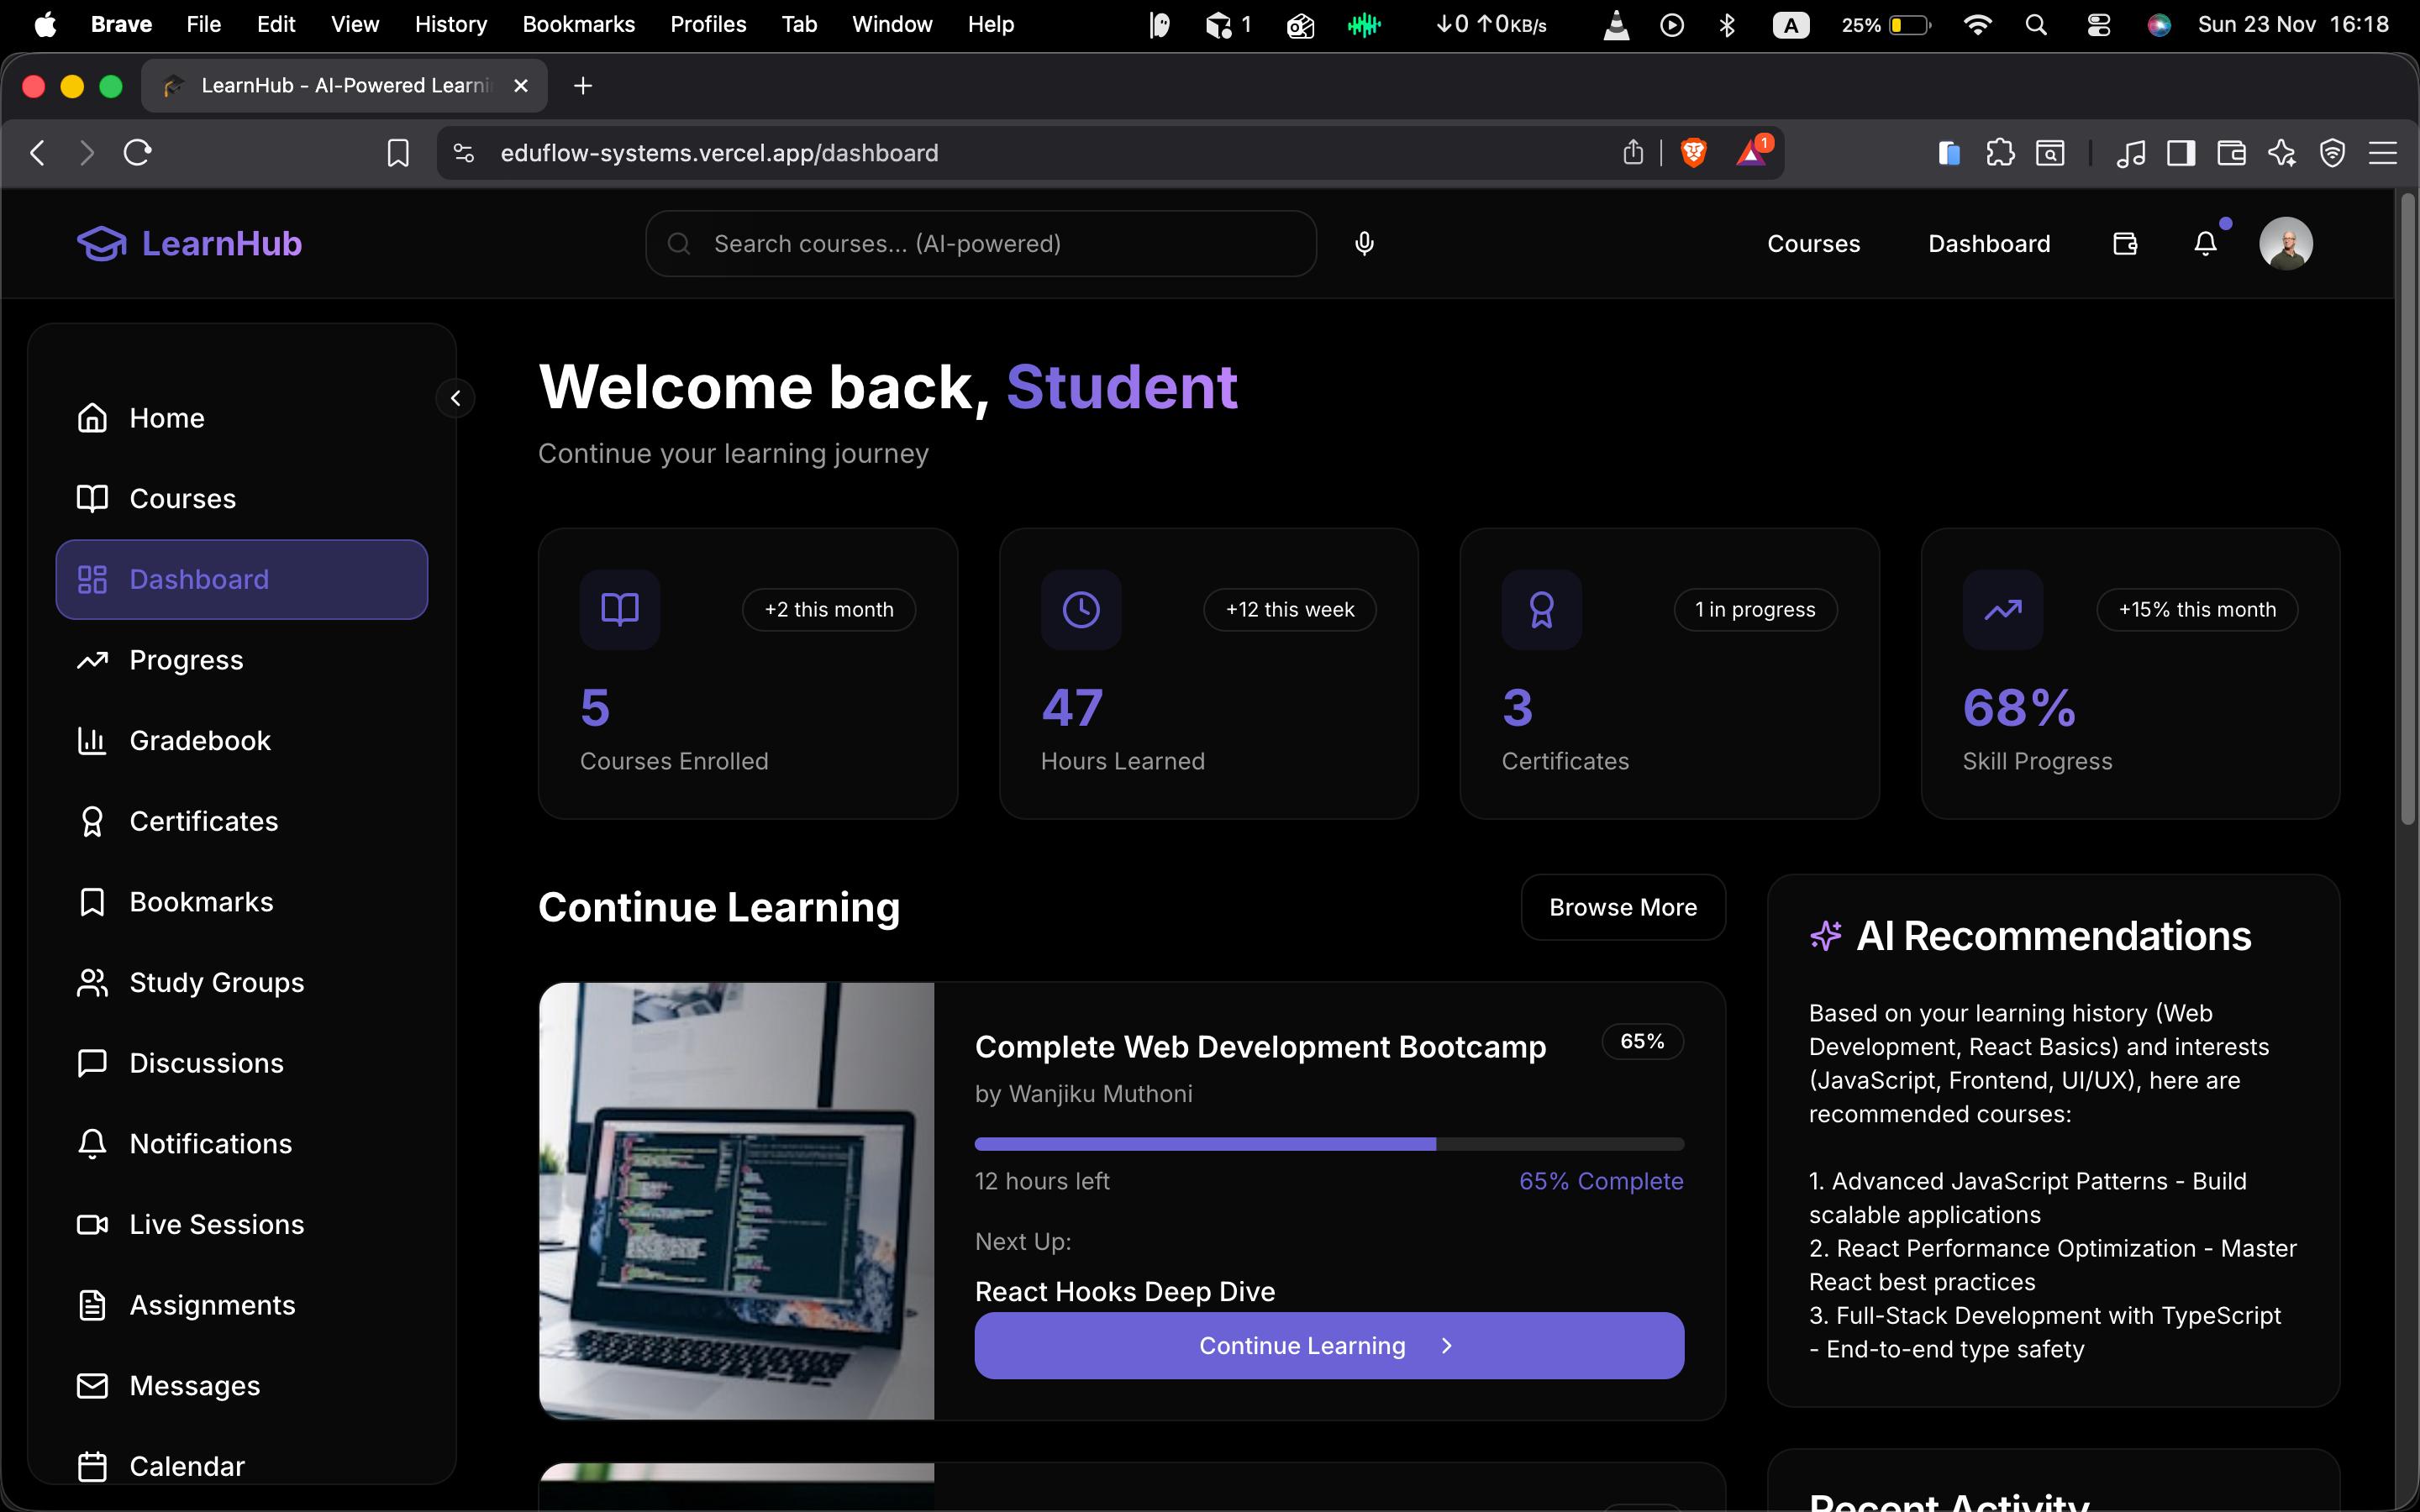
Task: Open the notifications bell in header
Action: click(2205, 243)
